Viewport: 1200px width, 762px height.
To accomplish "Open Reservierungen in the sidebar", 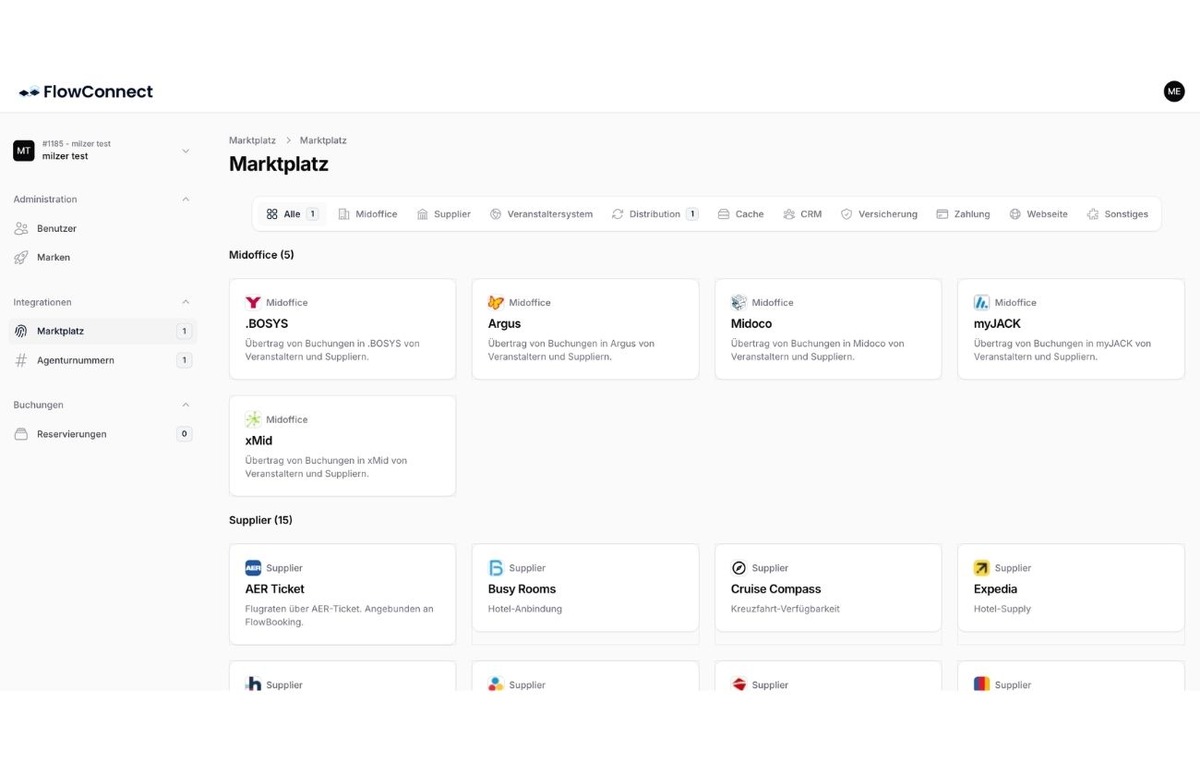I will tap(71, 434).
